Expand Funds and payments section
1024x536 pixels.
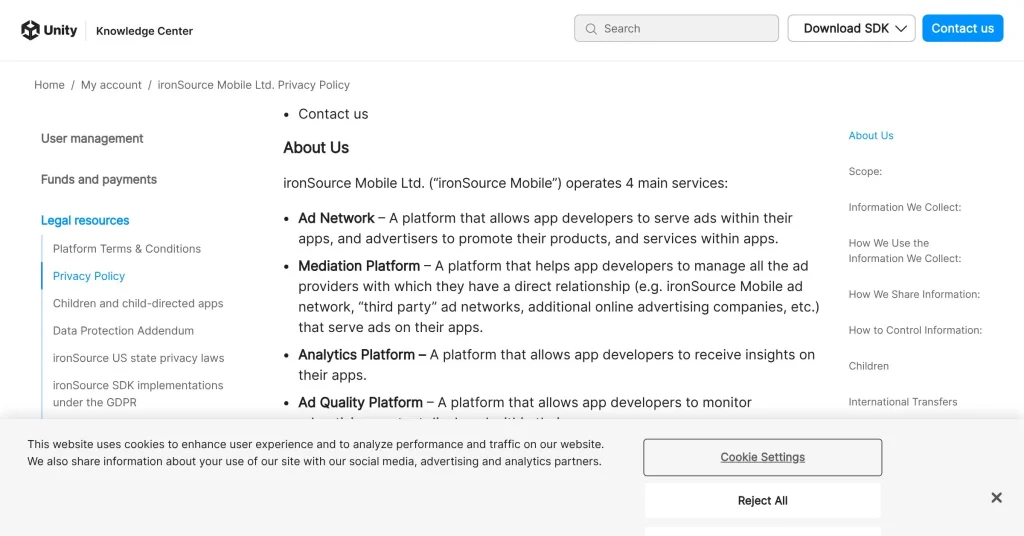pyautogui.click(x=99, y=180)
